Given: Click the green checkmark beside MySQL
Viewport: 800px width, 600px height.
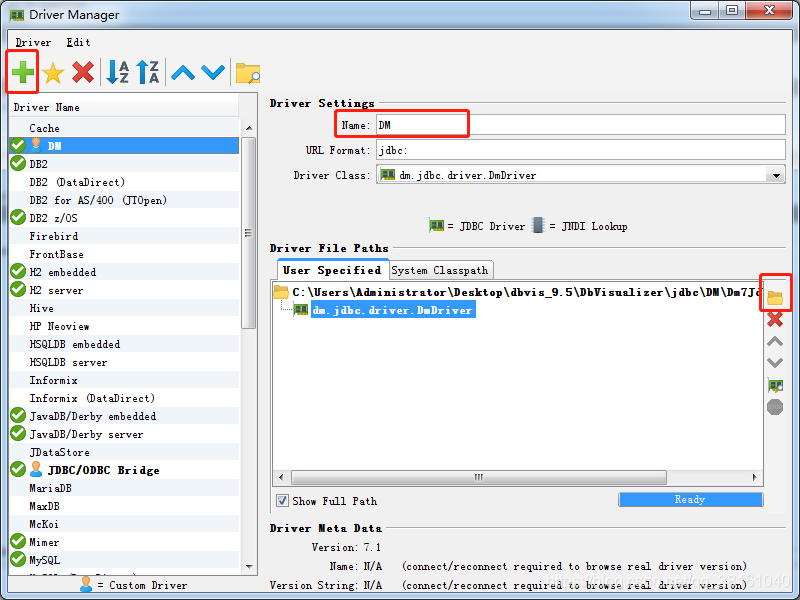Looking at the screenshot, I should (x=18, y=560).
